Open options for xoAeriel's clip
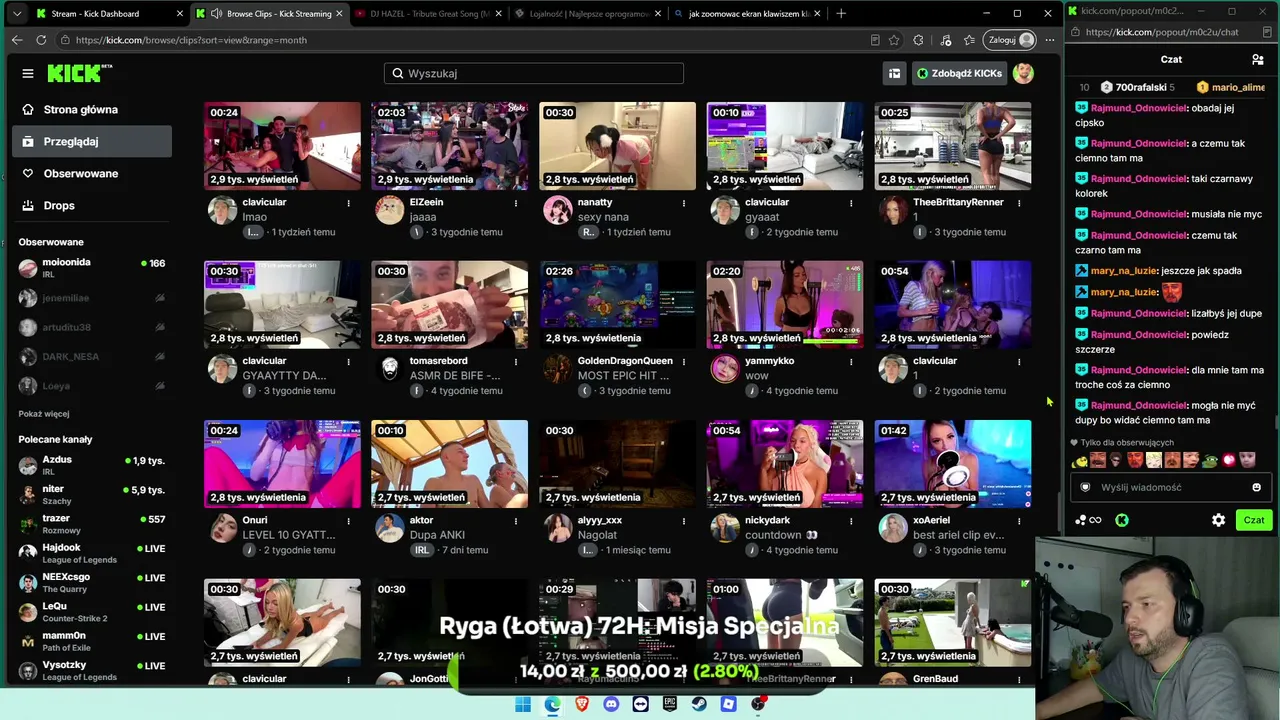Screen dimensions: 1280x720 tap(1019, 521)
